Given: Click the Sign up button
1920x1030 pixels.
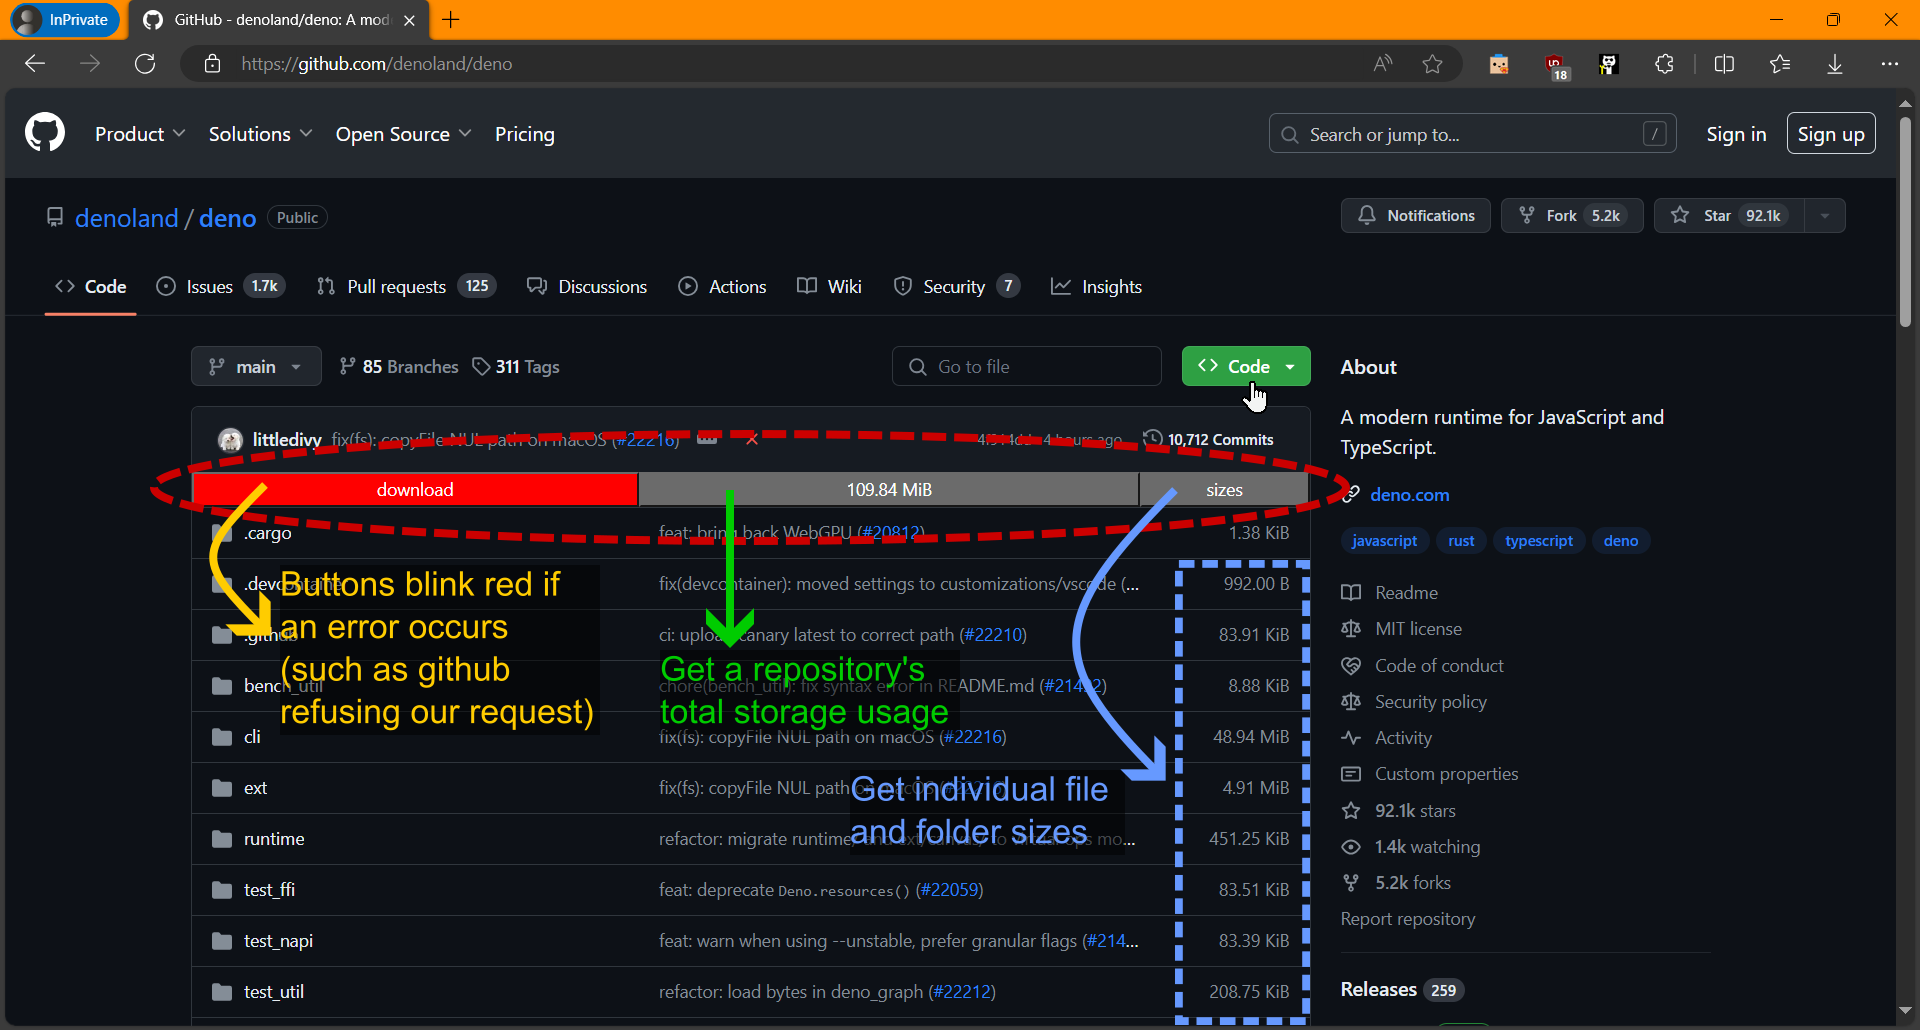Looking at the screenshot, I should (x=1831, y=134).
